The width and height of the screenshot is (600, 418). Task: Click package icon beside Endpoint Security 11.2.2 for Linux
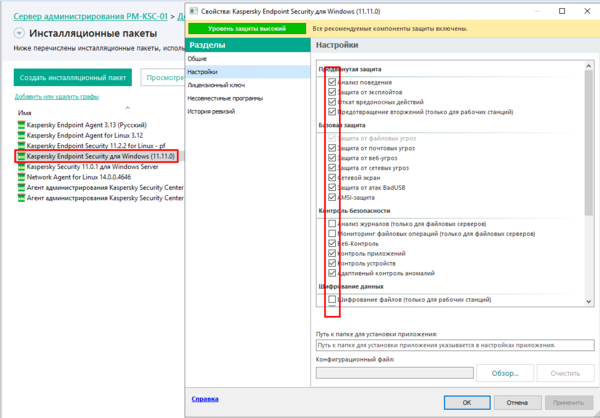(21, 146)
